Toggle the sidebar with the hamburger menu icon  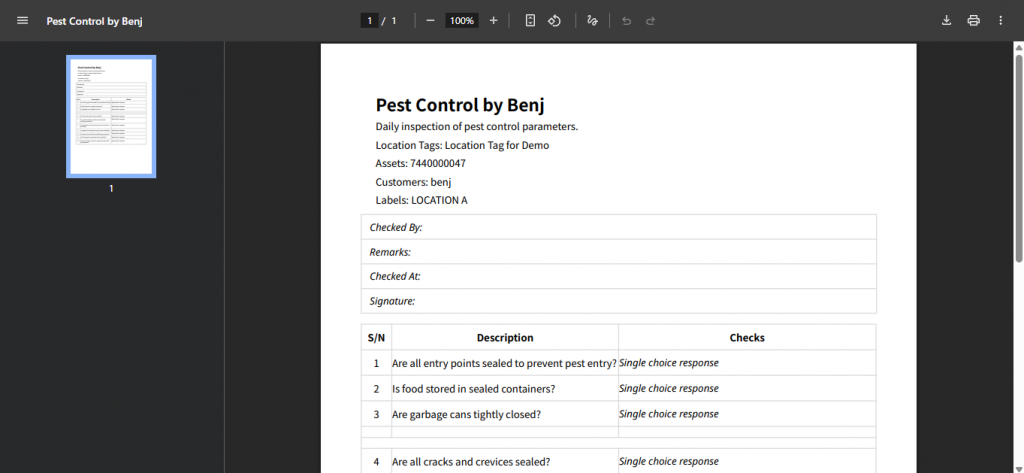click(23, 21)
